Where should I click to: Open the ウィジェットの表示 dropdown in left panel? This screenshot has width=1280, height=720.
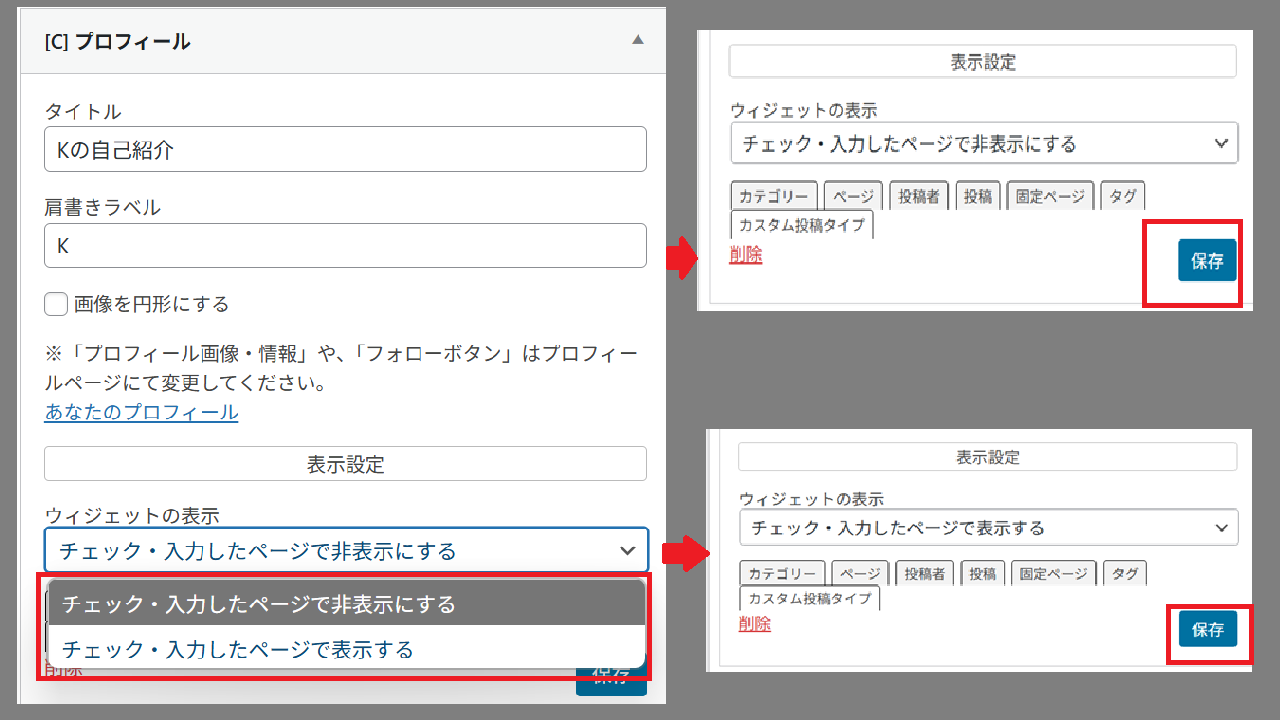pyautogui.click(x=346, y=550)
